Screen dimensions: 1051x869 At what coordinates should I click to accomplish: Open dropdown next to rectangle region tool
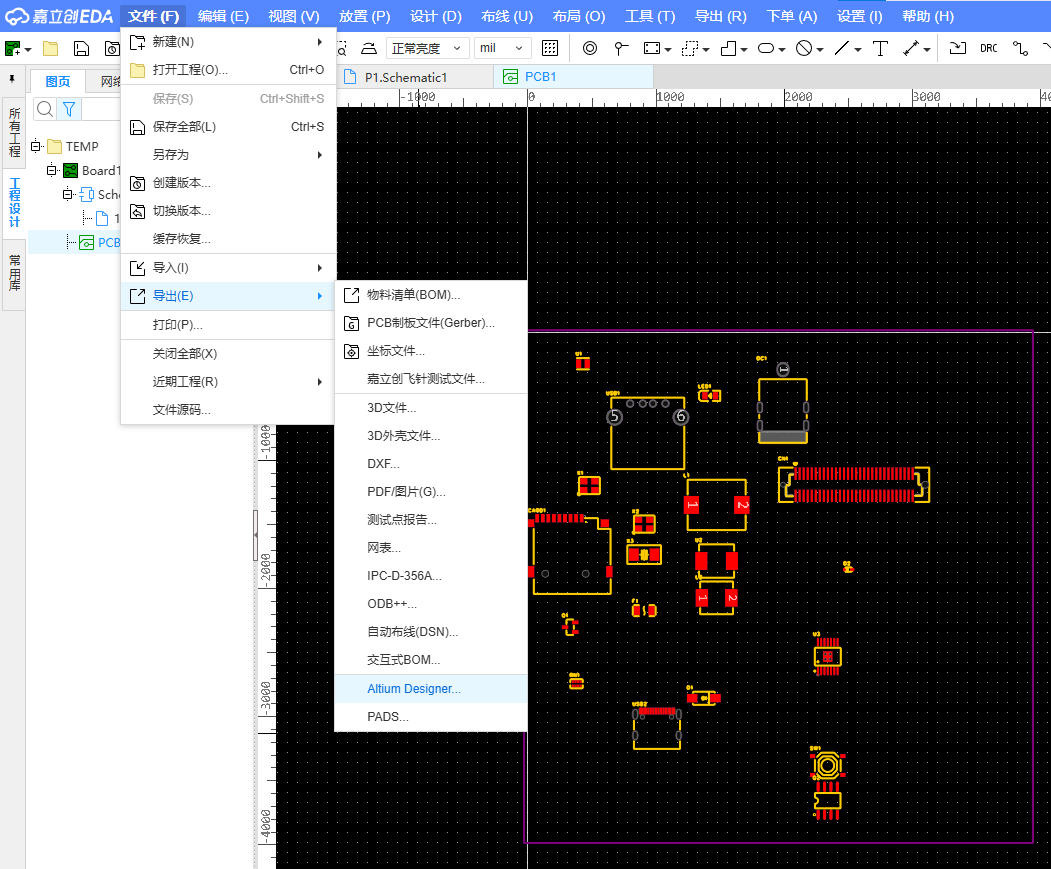[668, 49]
